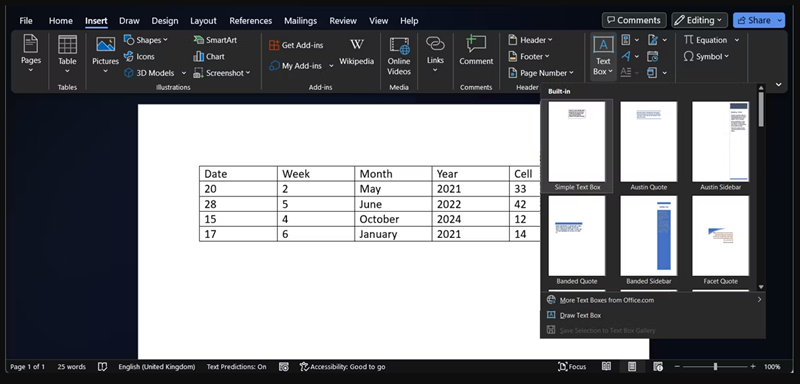Open the File tab
This screenshot has width=800, height=384.
26,21
